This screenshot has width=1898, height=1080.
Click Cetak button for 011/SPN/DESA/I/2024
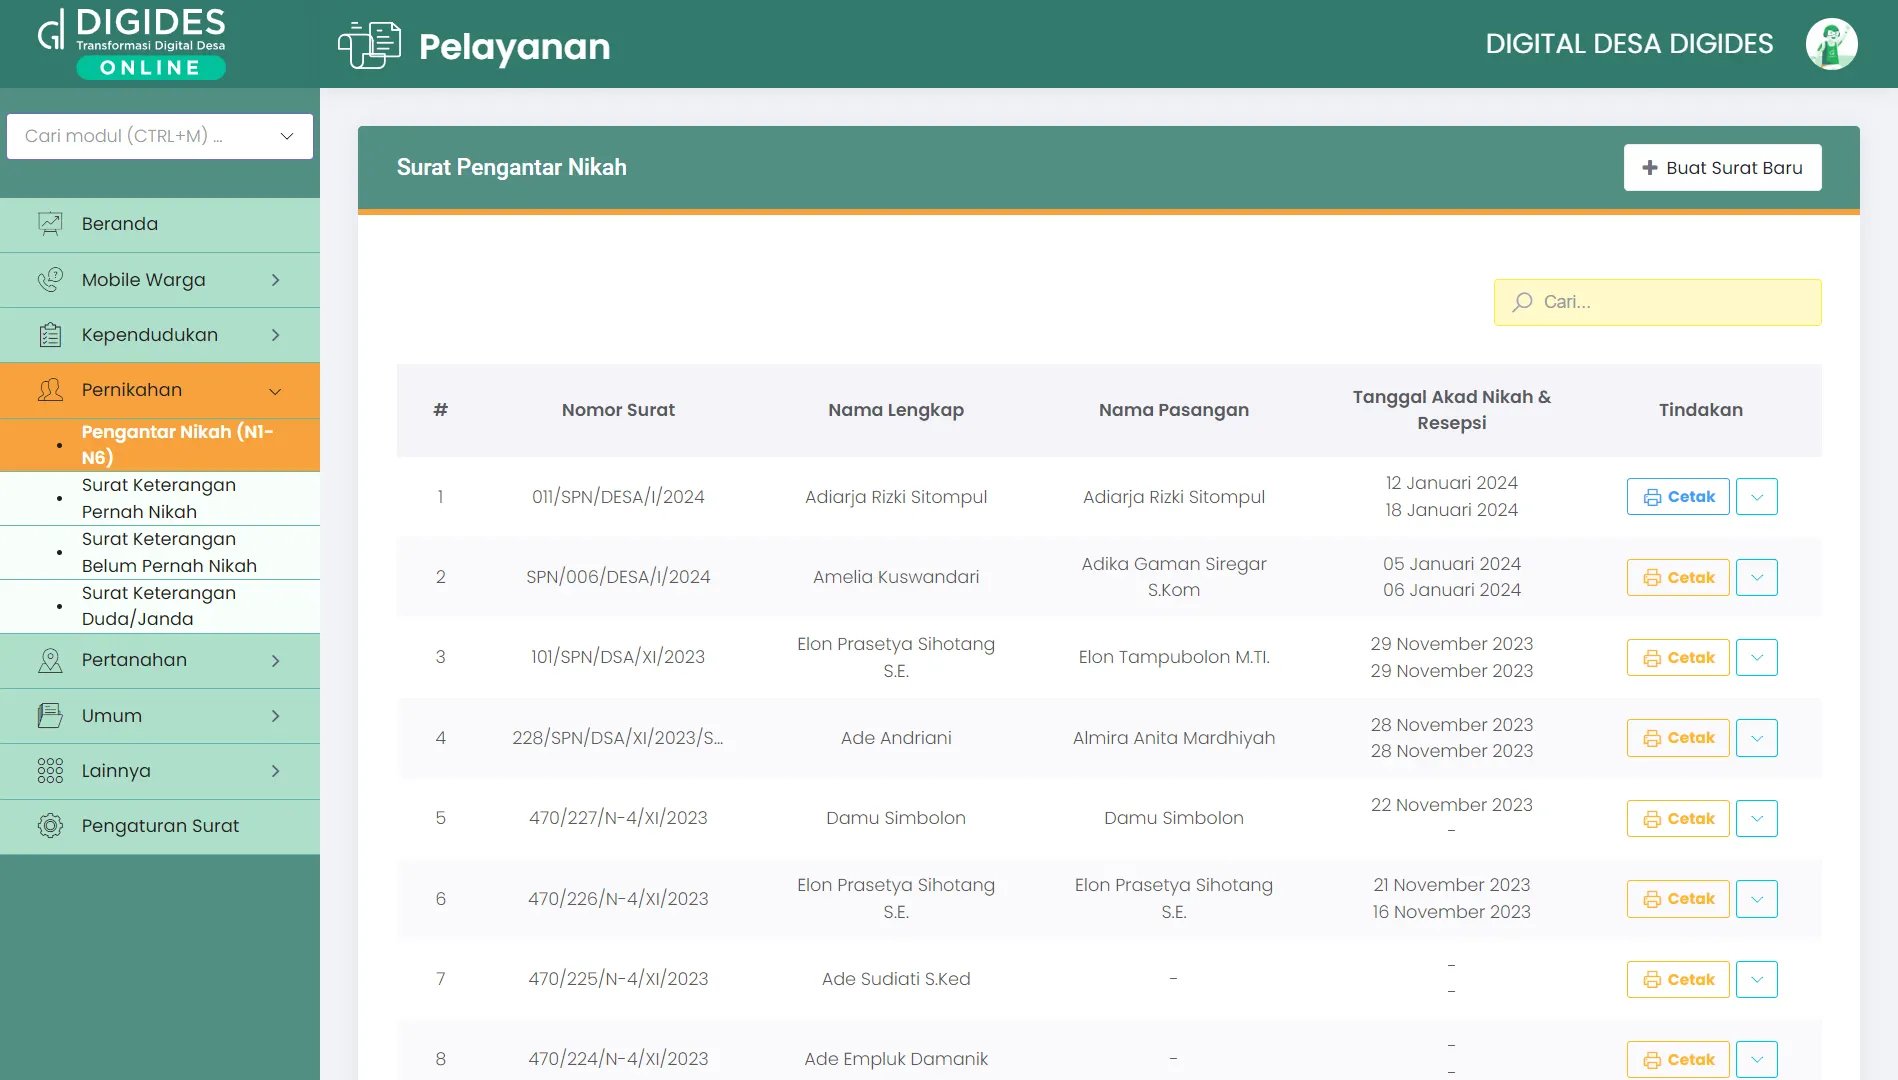(1678, 497)
